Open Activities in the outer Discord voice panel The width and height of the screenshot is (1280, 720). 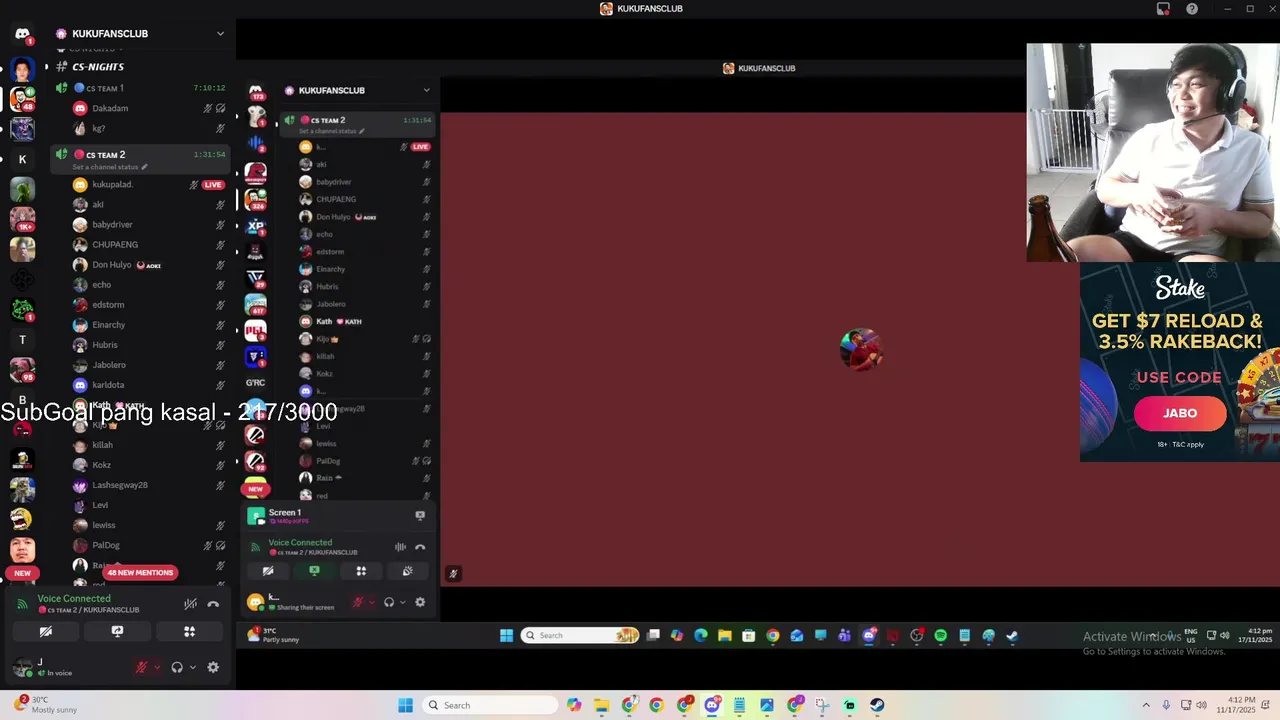point(189,632)
